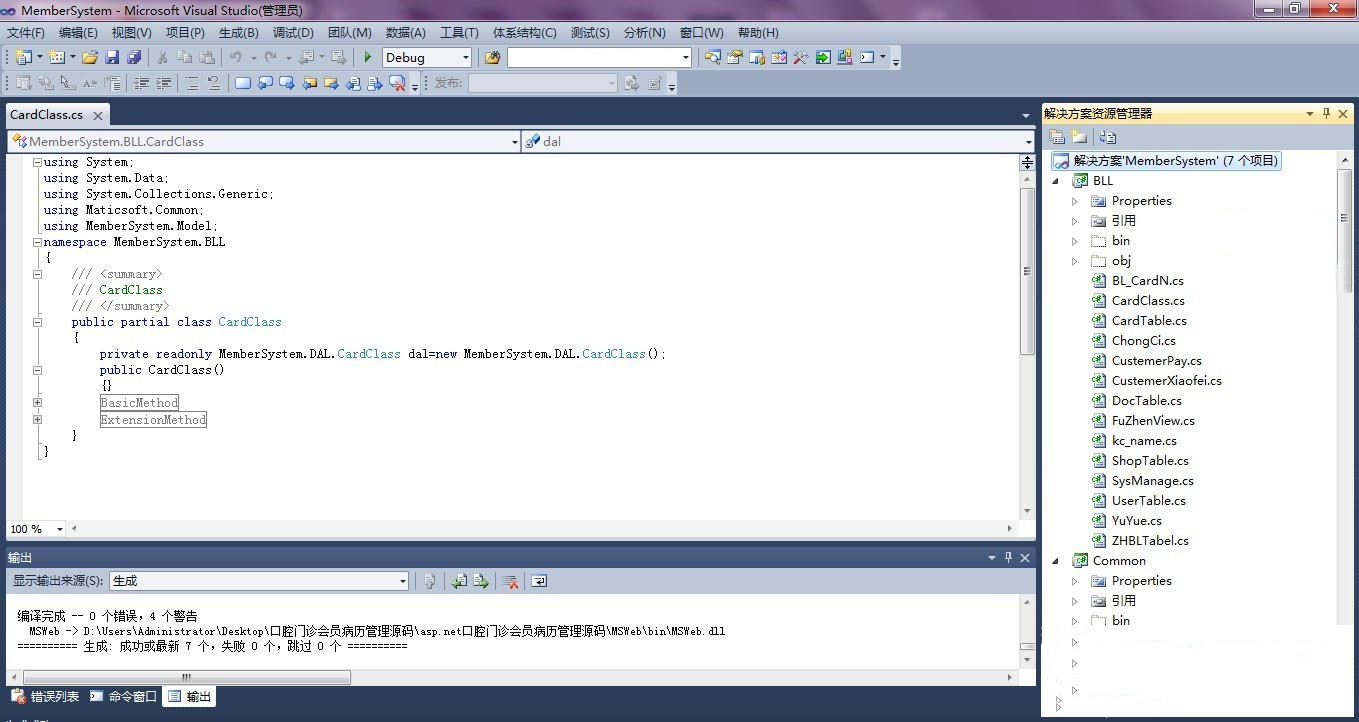Toggle a bookmark with the bookmark icon

click(x=242, y=83)
